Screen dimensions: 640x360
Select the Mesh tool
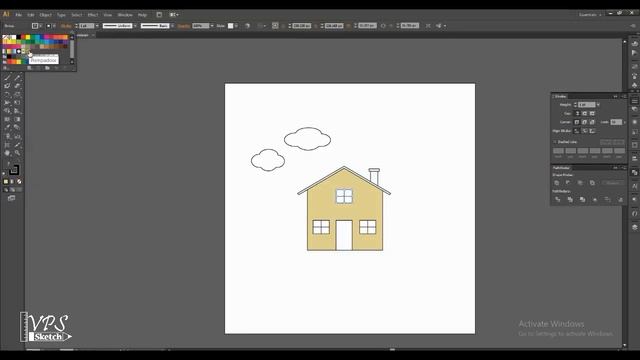tap(7, 119)
